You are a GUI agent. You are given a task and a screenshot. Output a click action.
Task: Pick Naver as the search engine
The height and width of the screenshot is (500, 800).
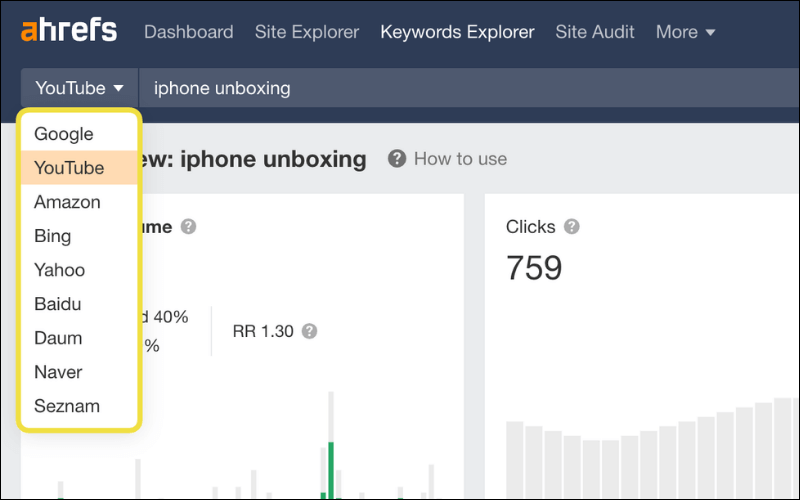[58, 372]
